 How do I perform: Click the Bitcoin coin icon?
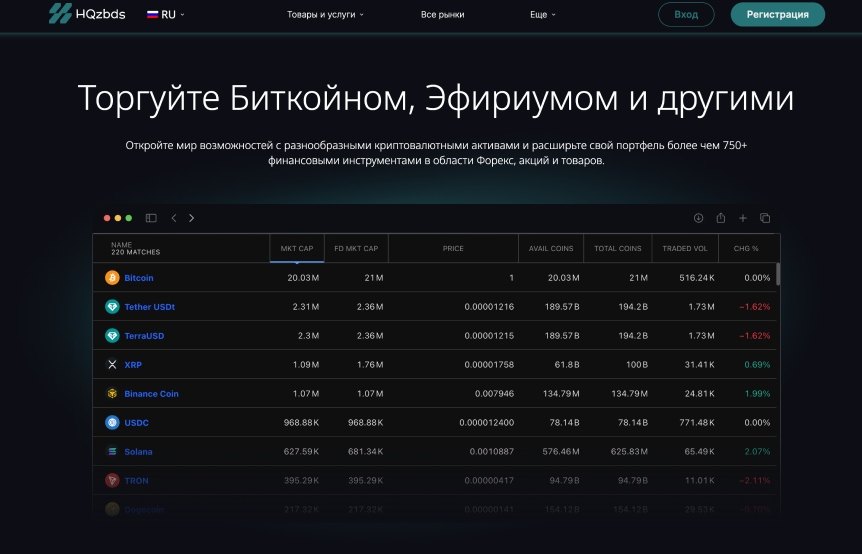(112, 278)
